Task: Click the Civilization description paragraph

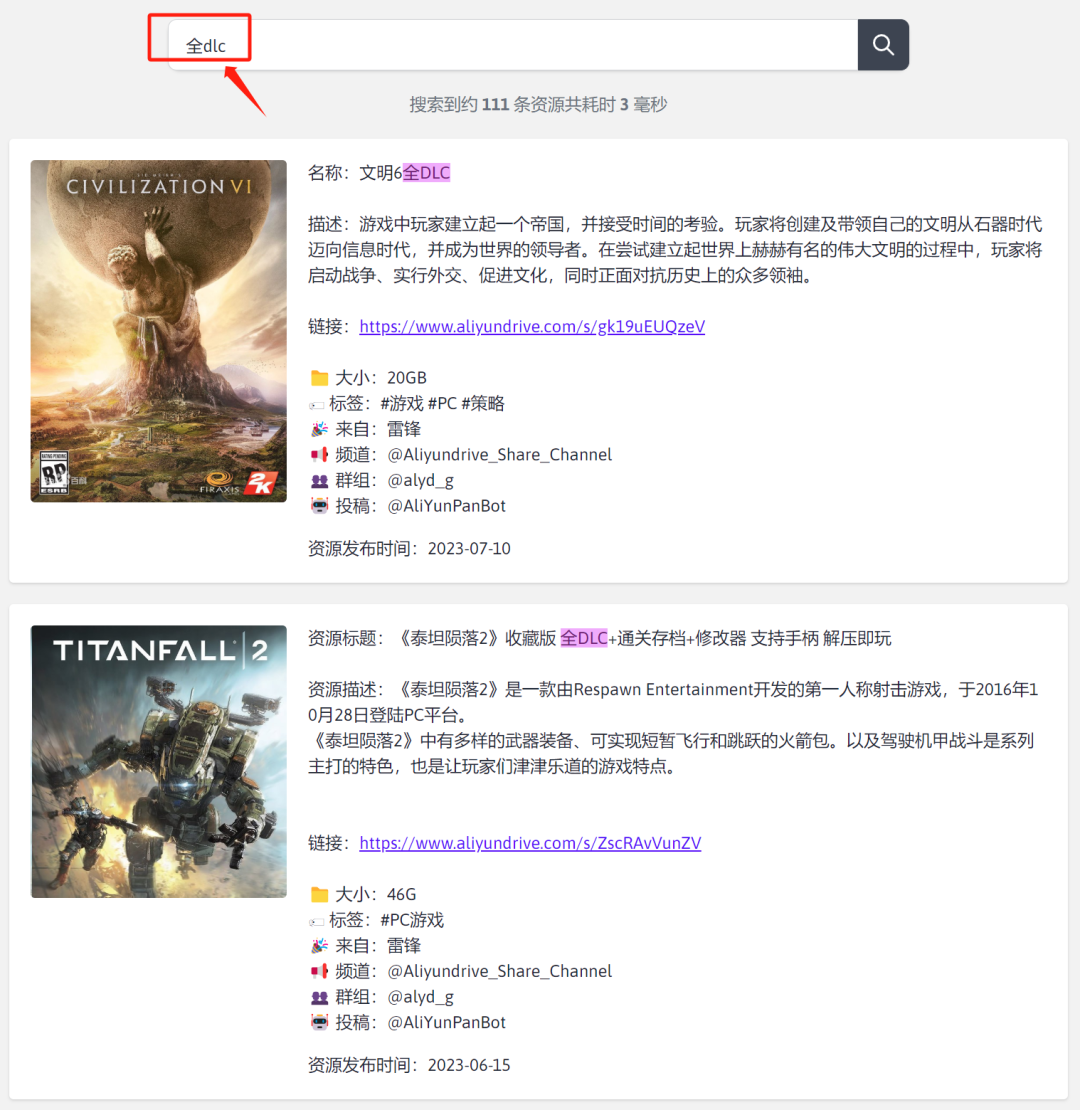Action: pyautogui.click(x=676, y=250)
